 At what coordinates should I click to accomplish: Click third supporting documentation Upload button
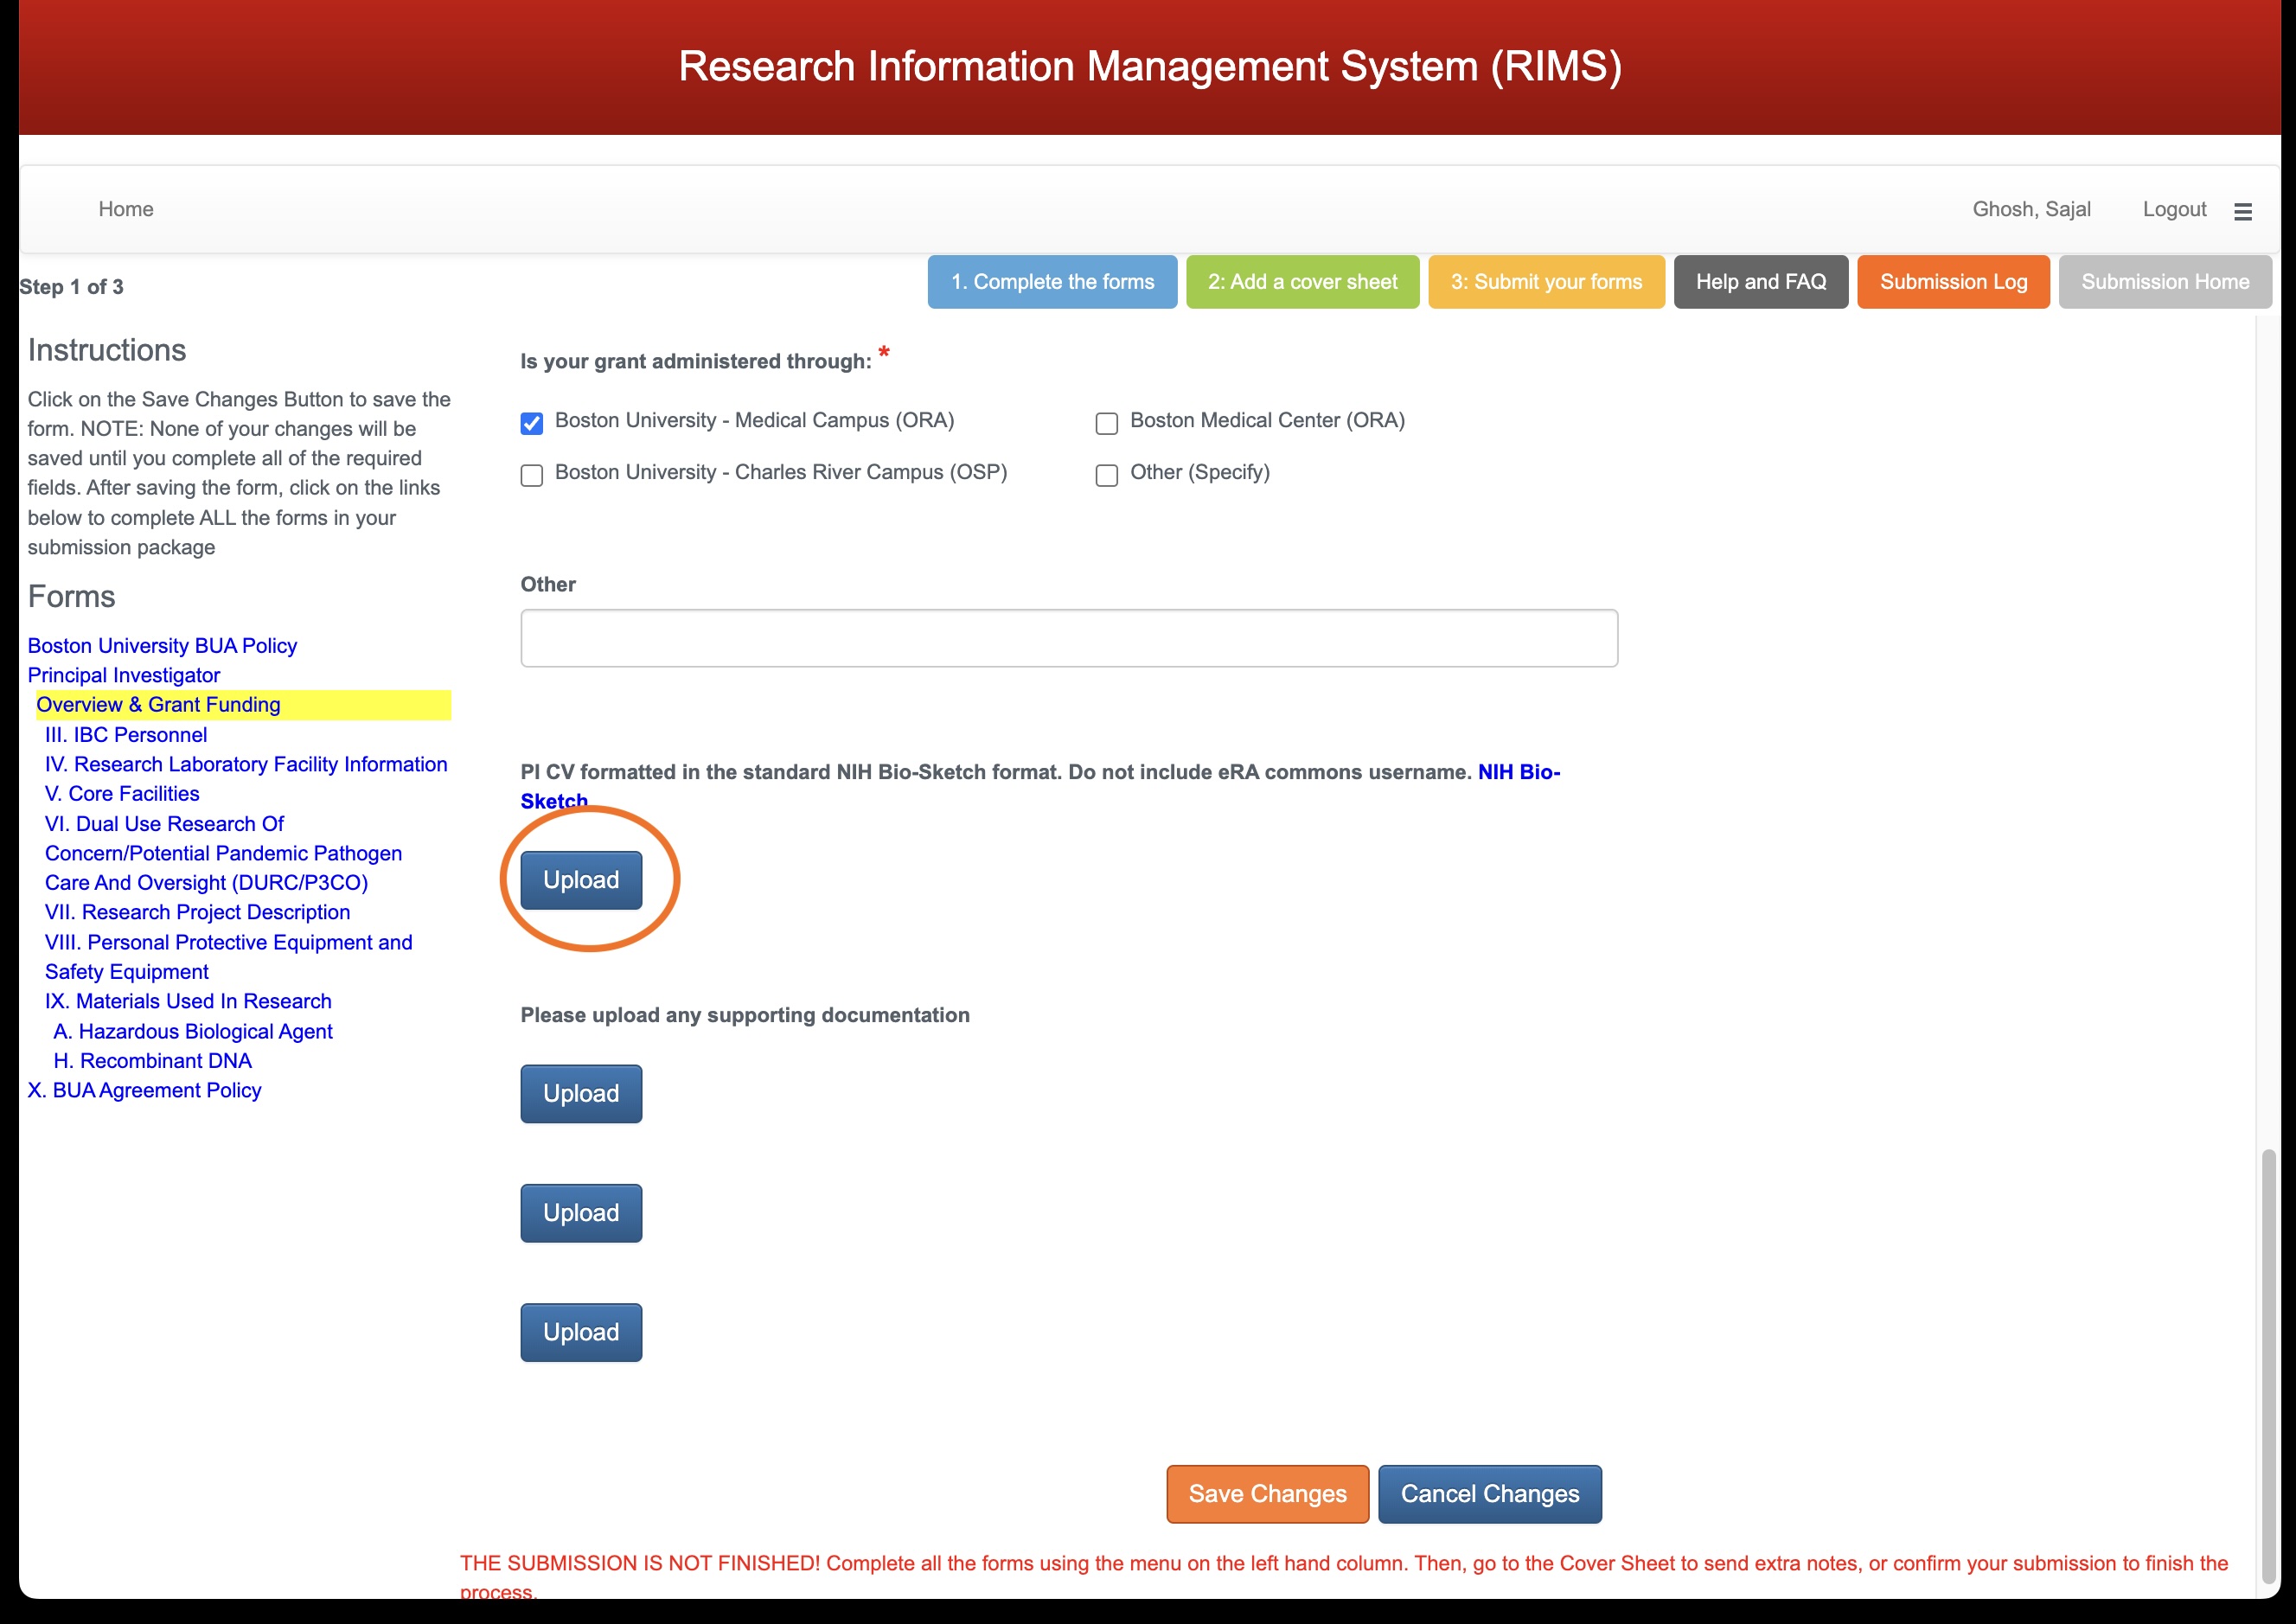(581, 1332)
